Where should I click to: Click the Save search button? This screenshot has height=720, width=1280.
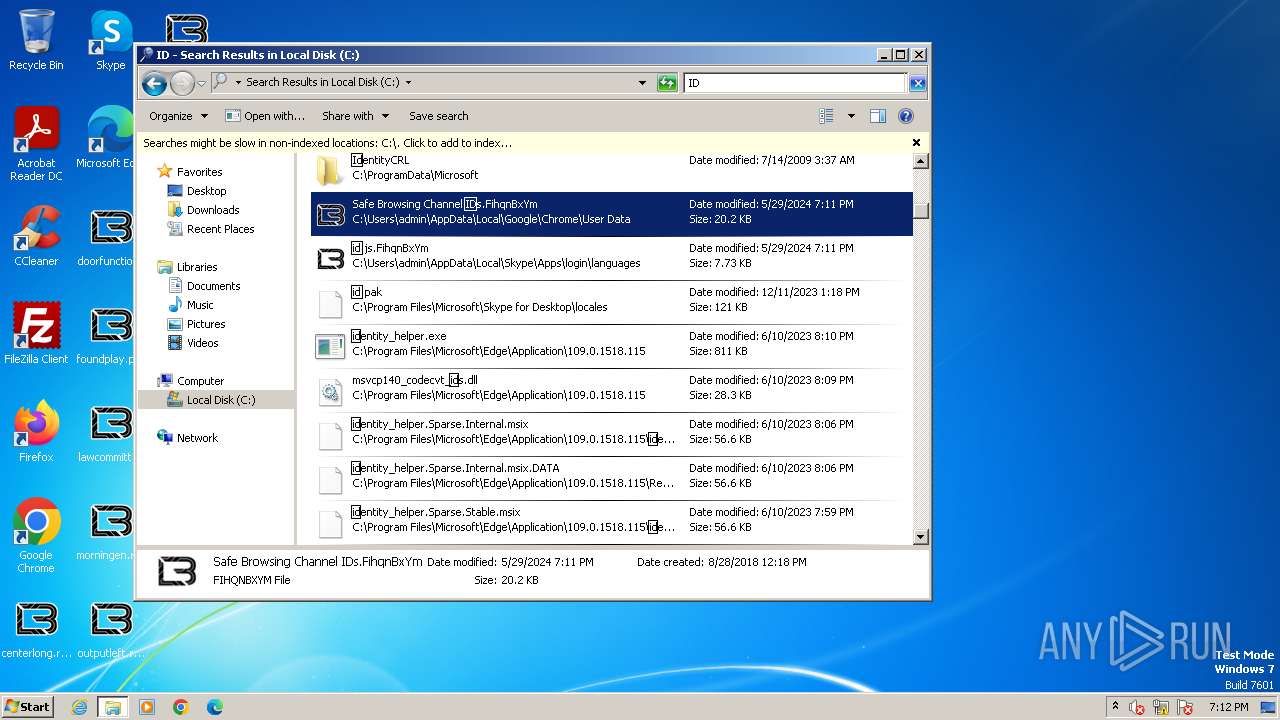[x=438, y=116]
